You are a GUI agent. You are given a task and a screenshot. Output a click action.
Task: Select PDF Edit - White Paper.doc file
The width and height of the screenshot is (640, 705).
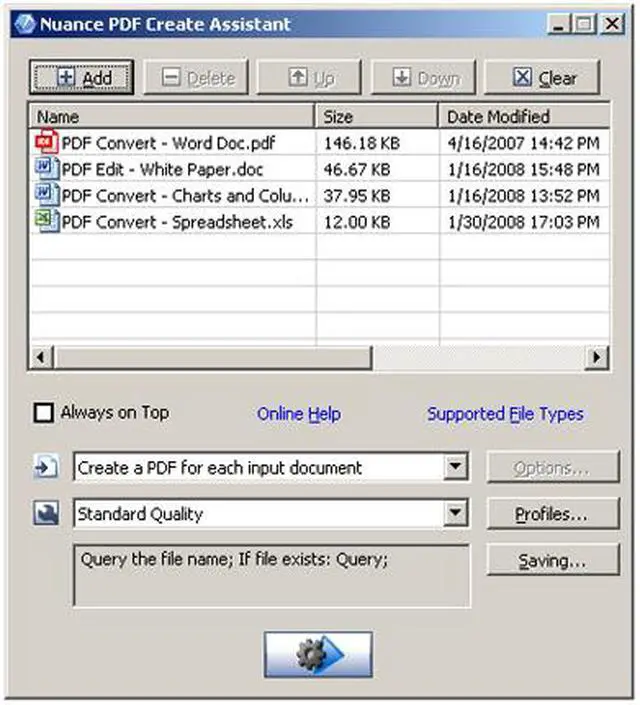tap(162, 170)
